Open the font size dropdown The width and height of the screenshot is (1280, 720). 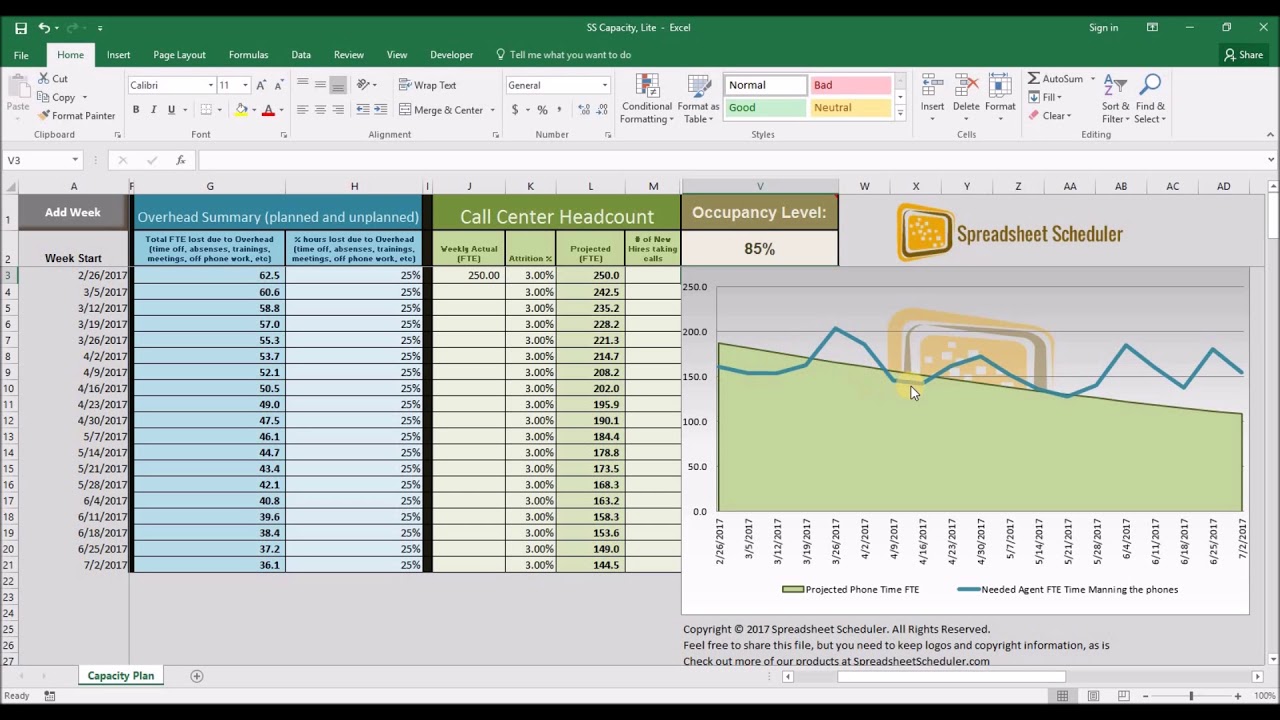[245, 85]
